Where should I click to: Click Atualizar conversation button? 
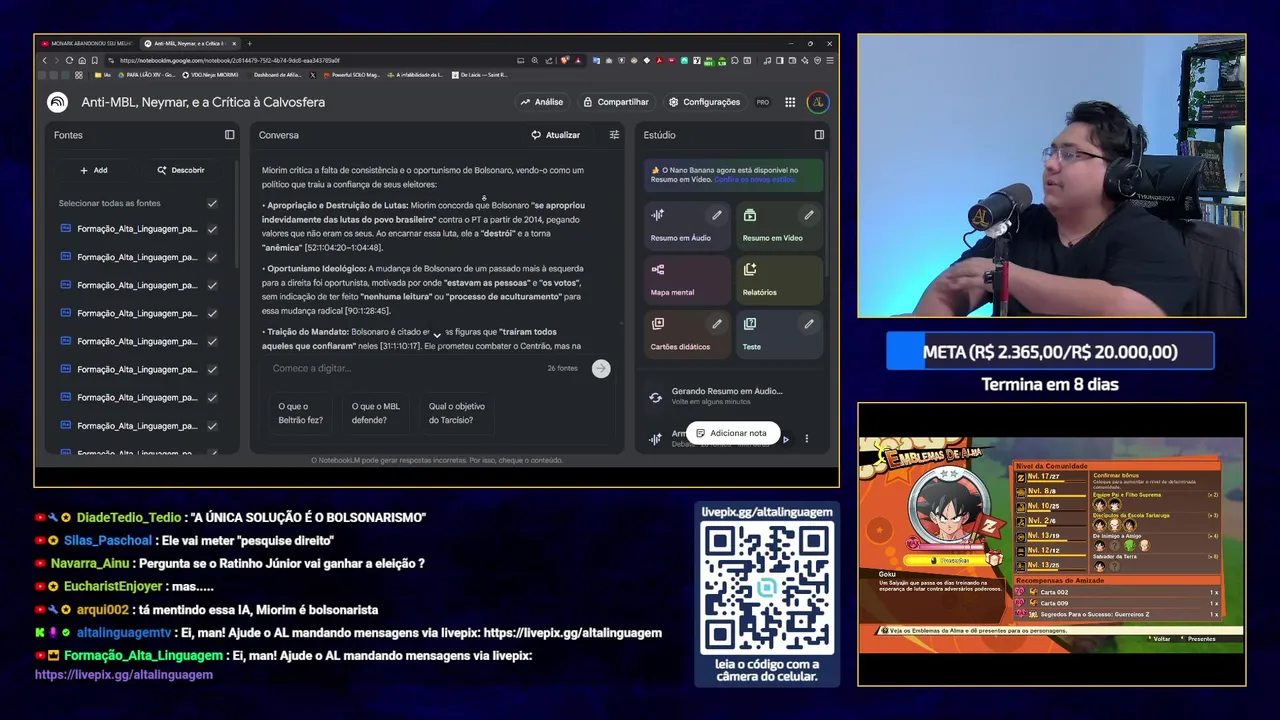click(555, 135)
